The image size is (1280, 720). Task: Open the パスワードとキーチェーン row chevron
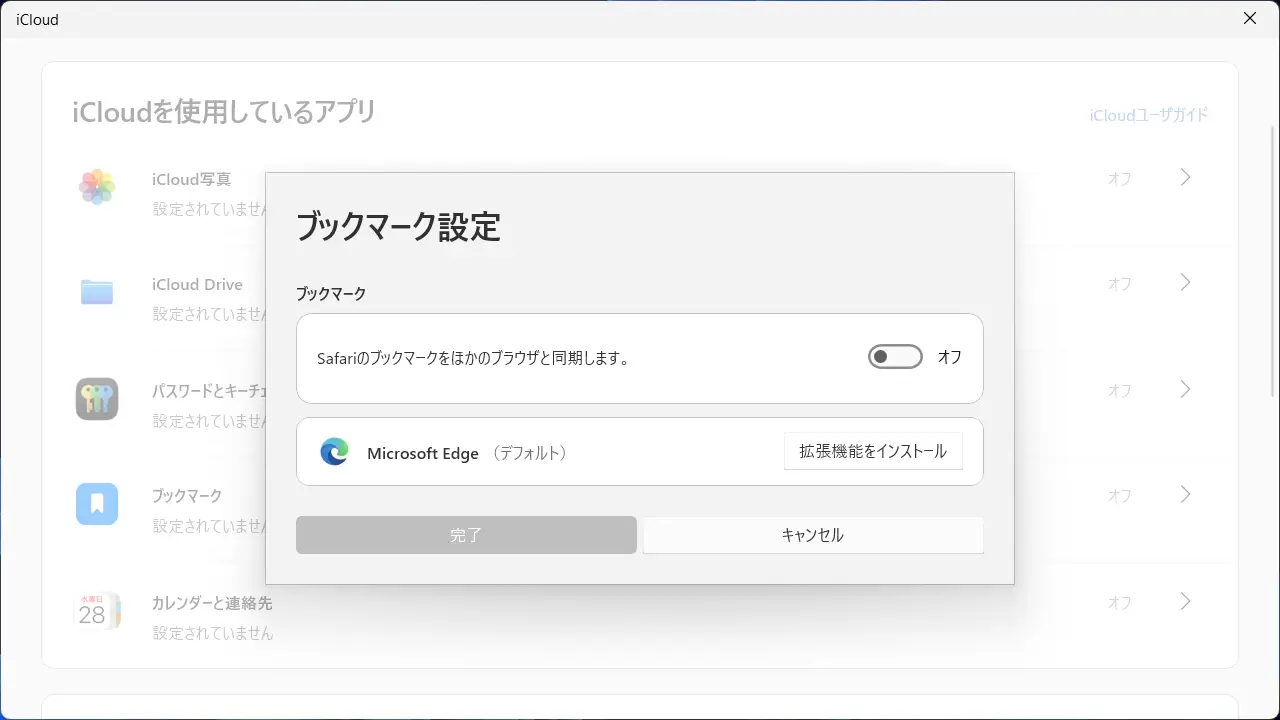[x=1185, y=389]
